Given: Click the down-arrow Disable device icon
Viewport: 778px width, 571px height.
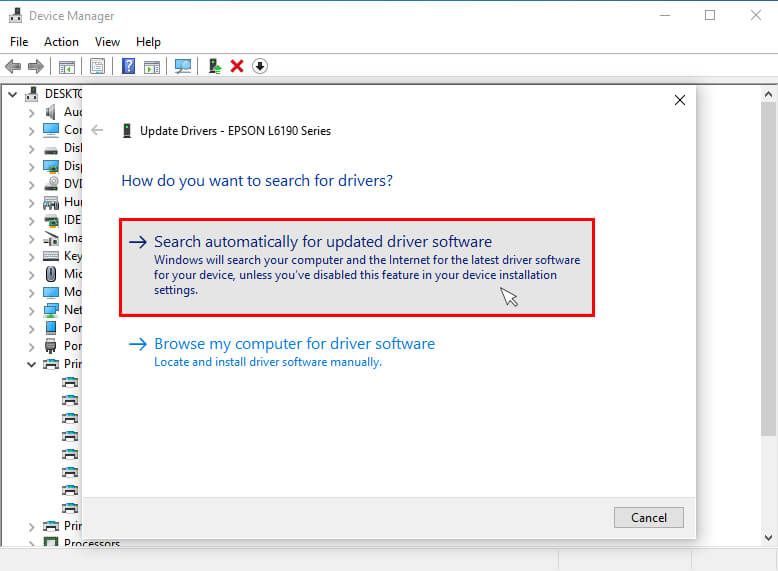Looking at the screenshot, I should point(260,66).
